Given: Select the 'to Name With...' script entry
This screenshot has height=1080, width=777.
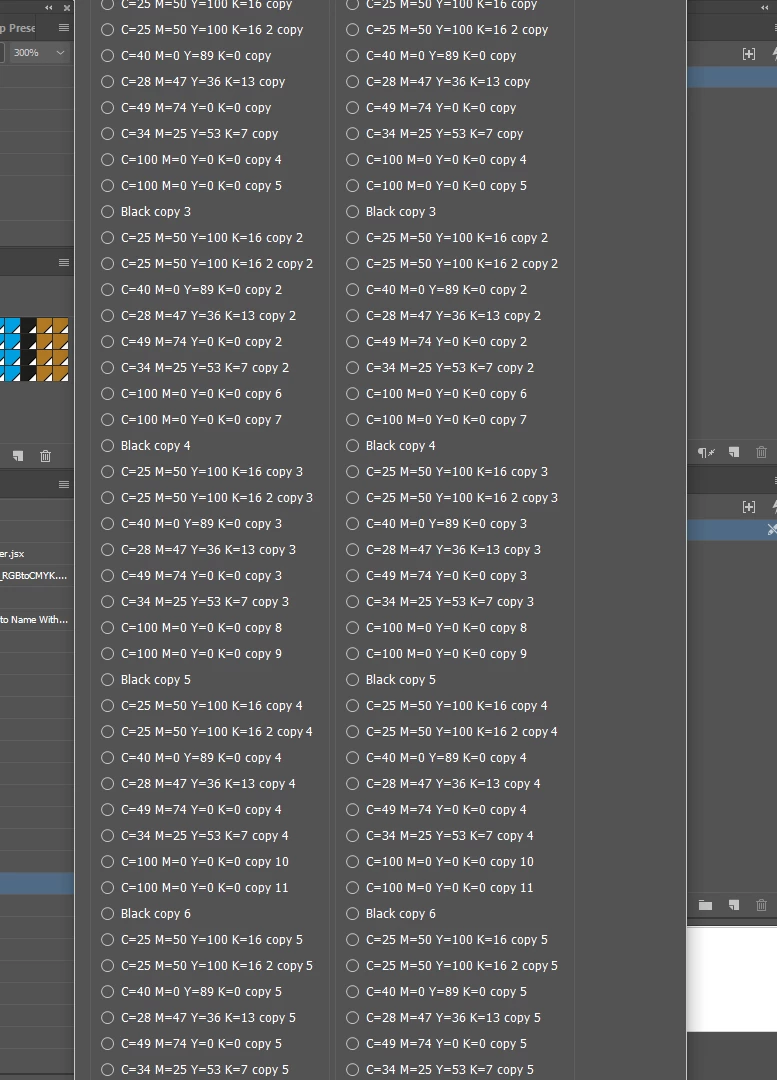Looking at the screenshot, I should (36, 620).
